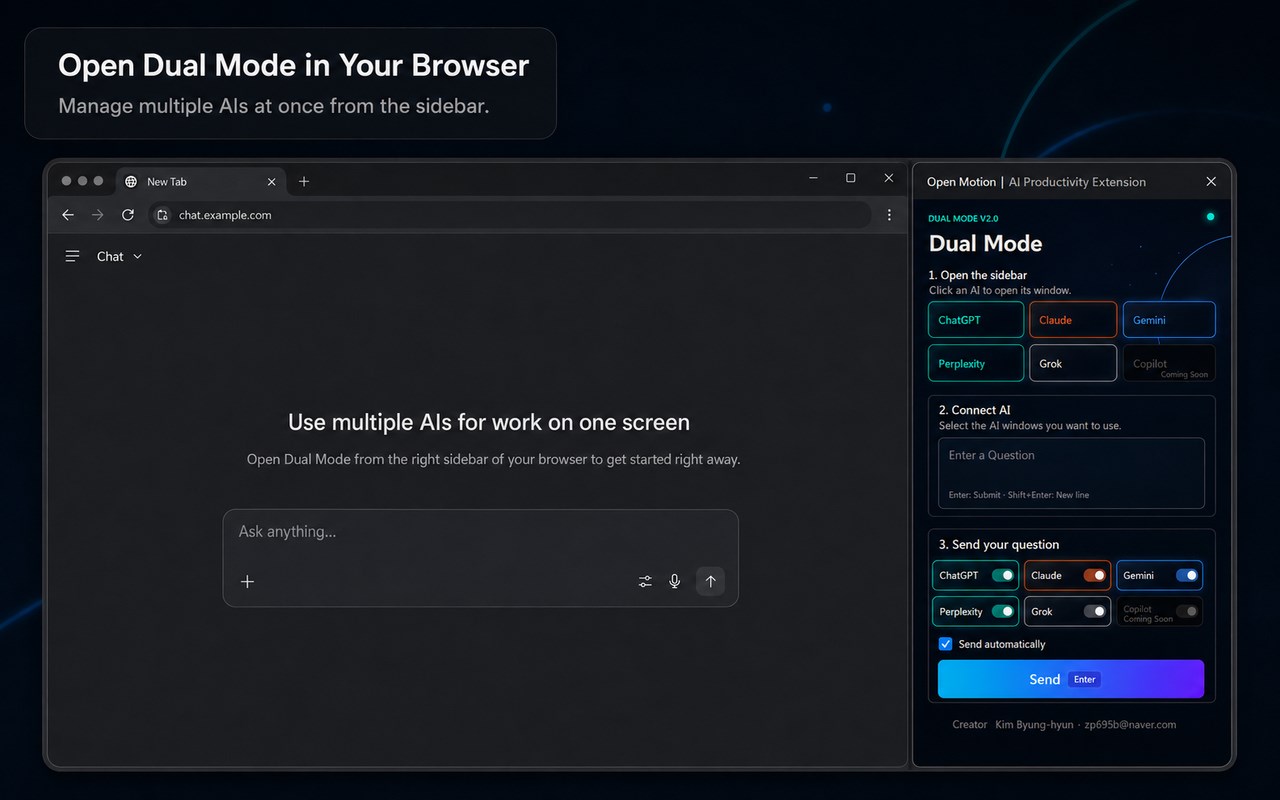Open the Claude window button

[1073, 320]
